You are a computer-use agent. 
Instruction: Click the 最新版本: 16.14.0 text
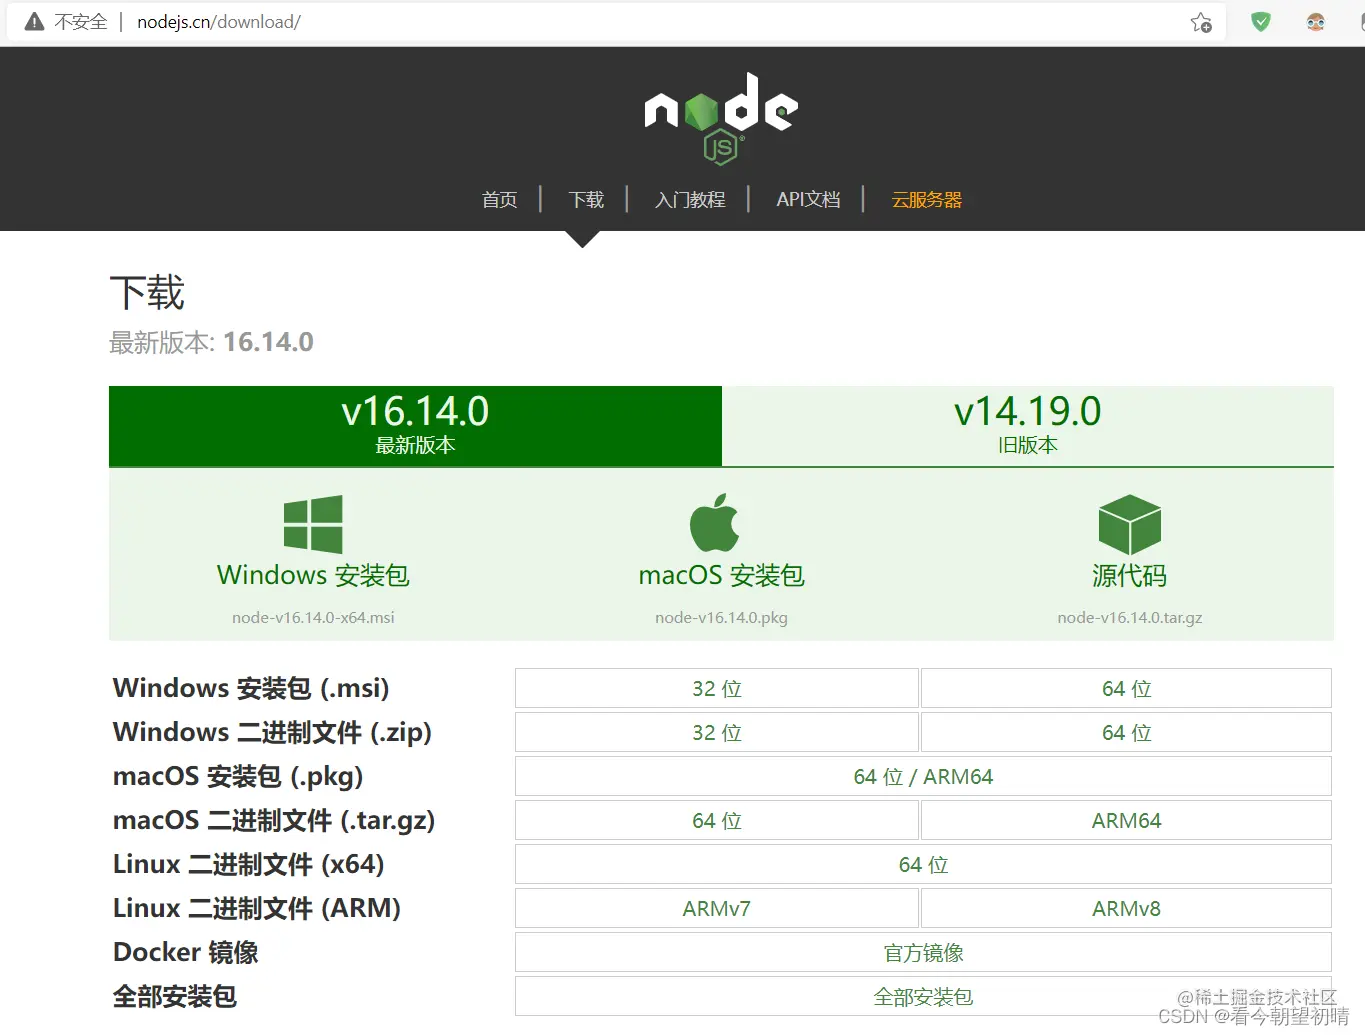tap(211, 342)
